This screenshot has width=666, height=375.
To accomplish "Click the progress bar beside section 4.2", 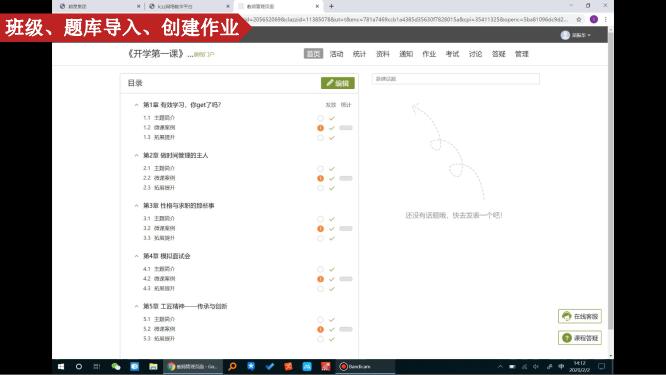I will tap(346, 279).
